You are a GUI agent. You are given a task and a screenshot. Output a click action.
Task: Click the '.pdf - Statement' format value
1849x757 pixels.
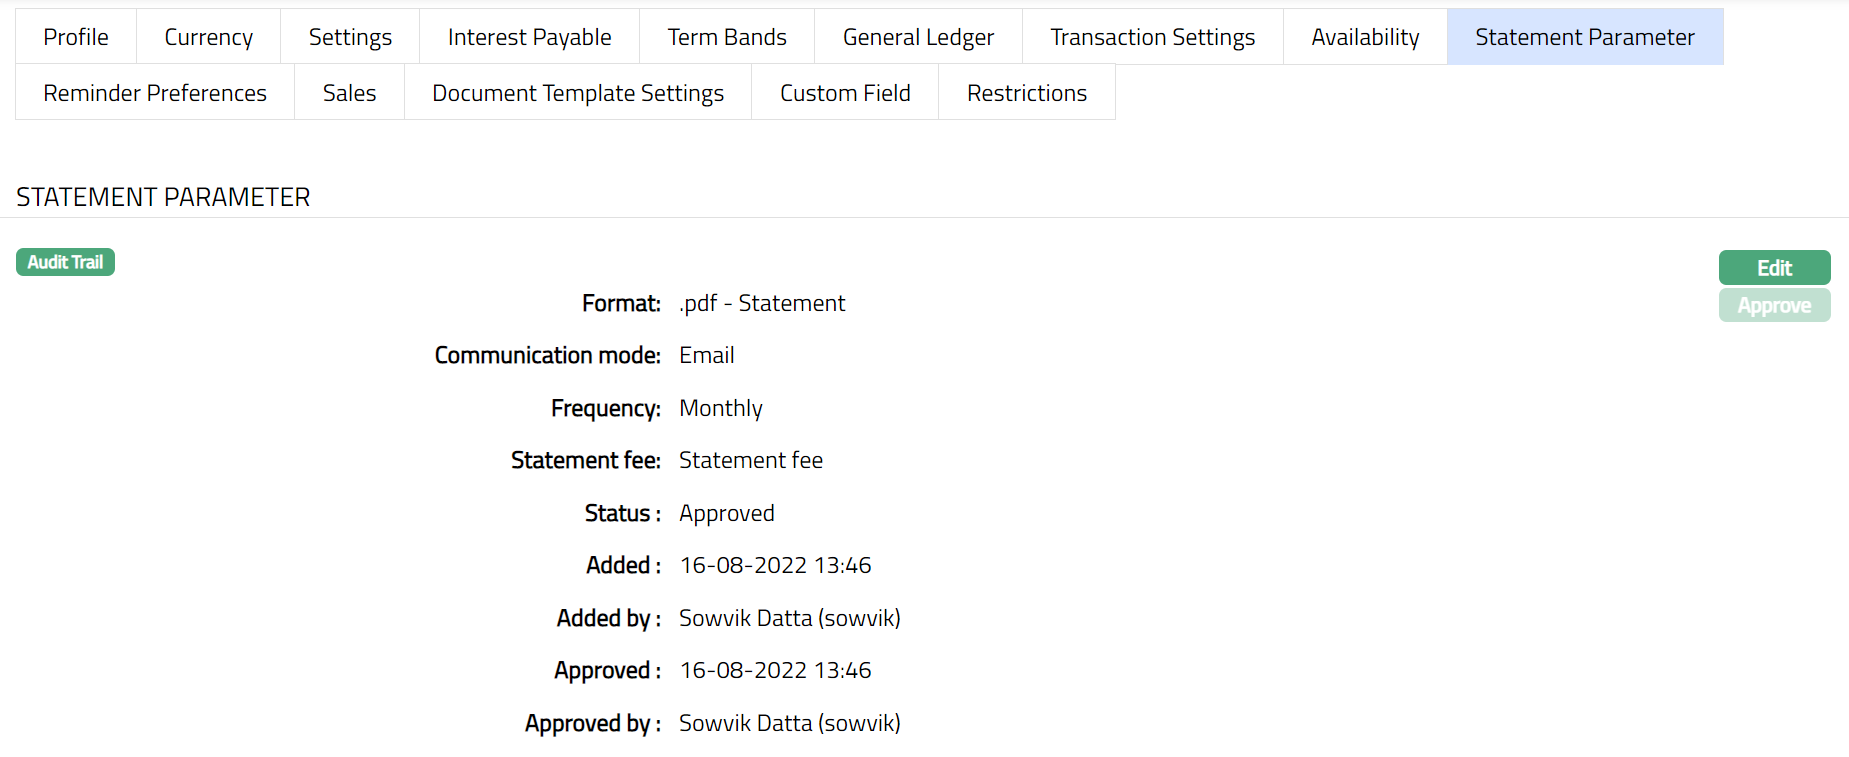point(762,303)
